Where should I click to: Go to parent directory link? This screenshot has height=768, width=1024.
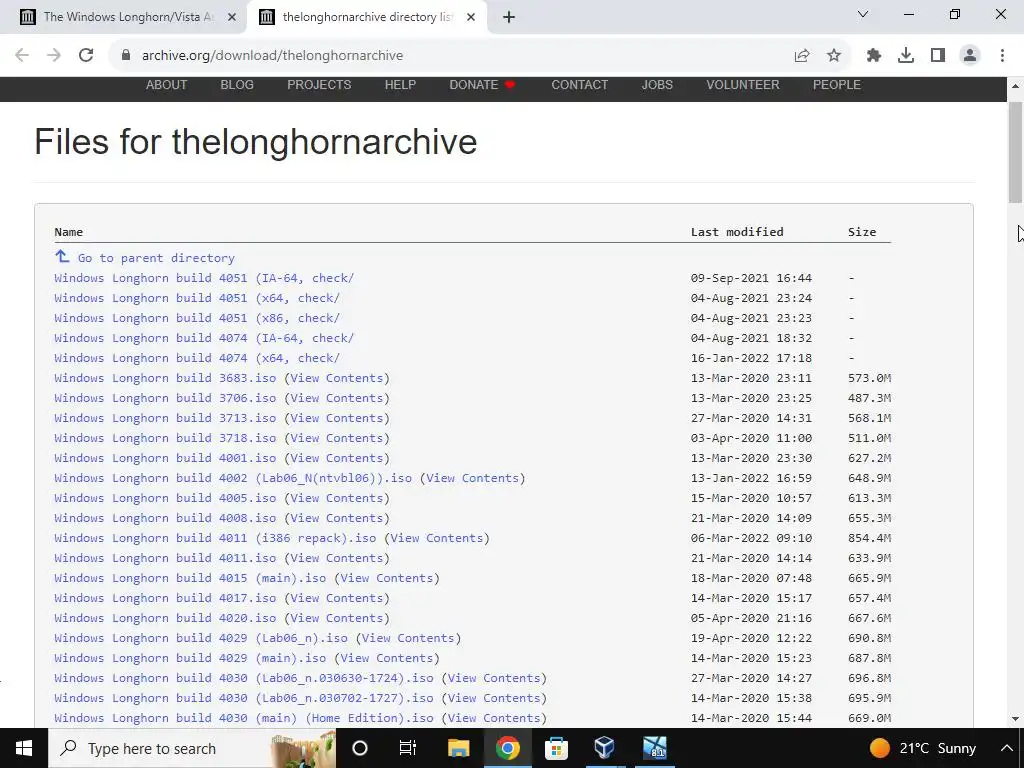point(156,258)
